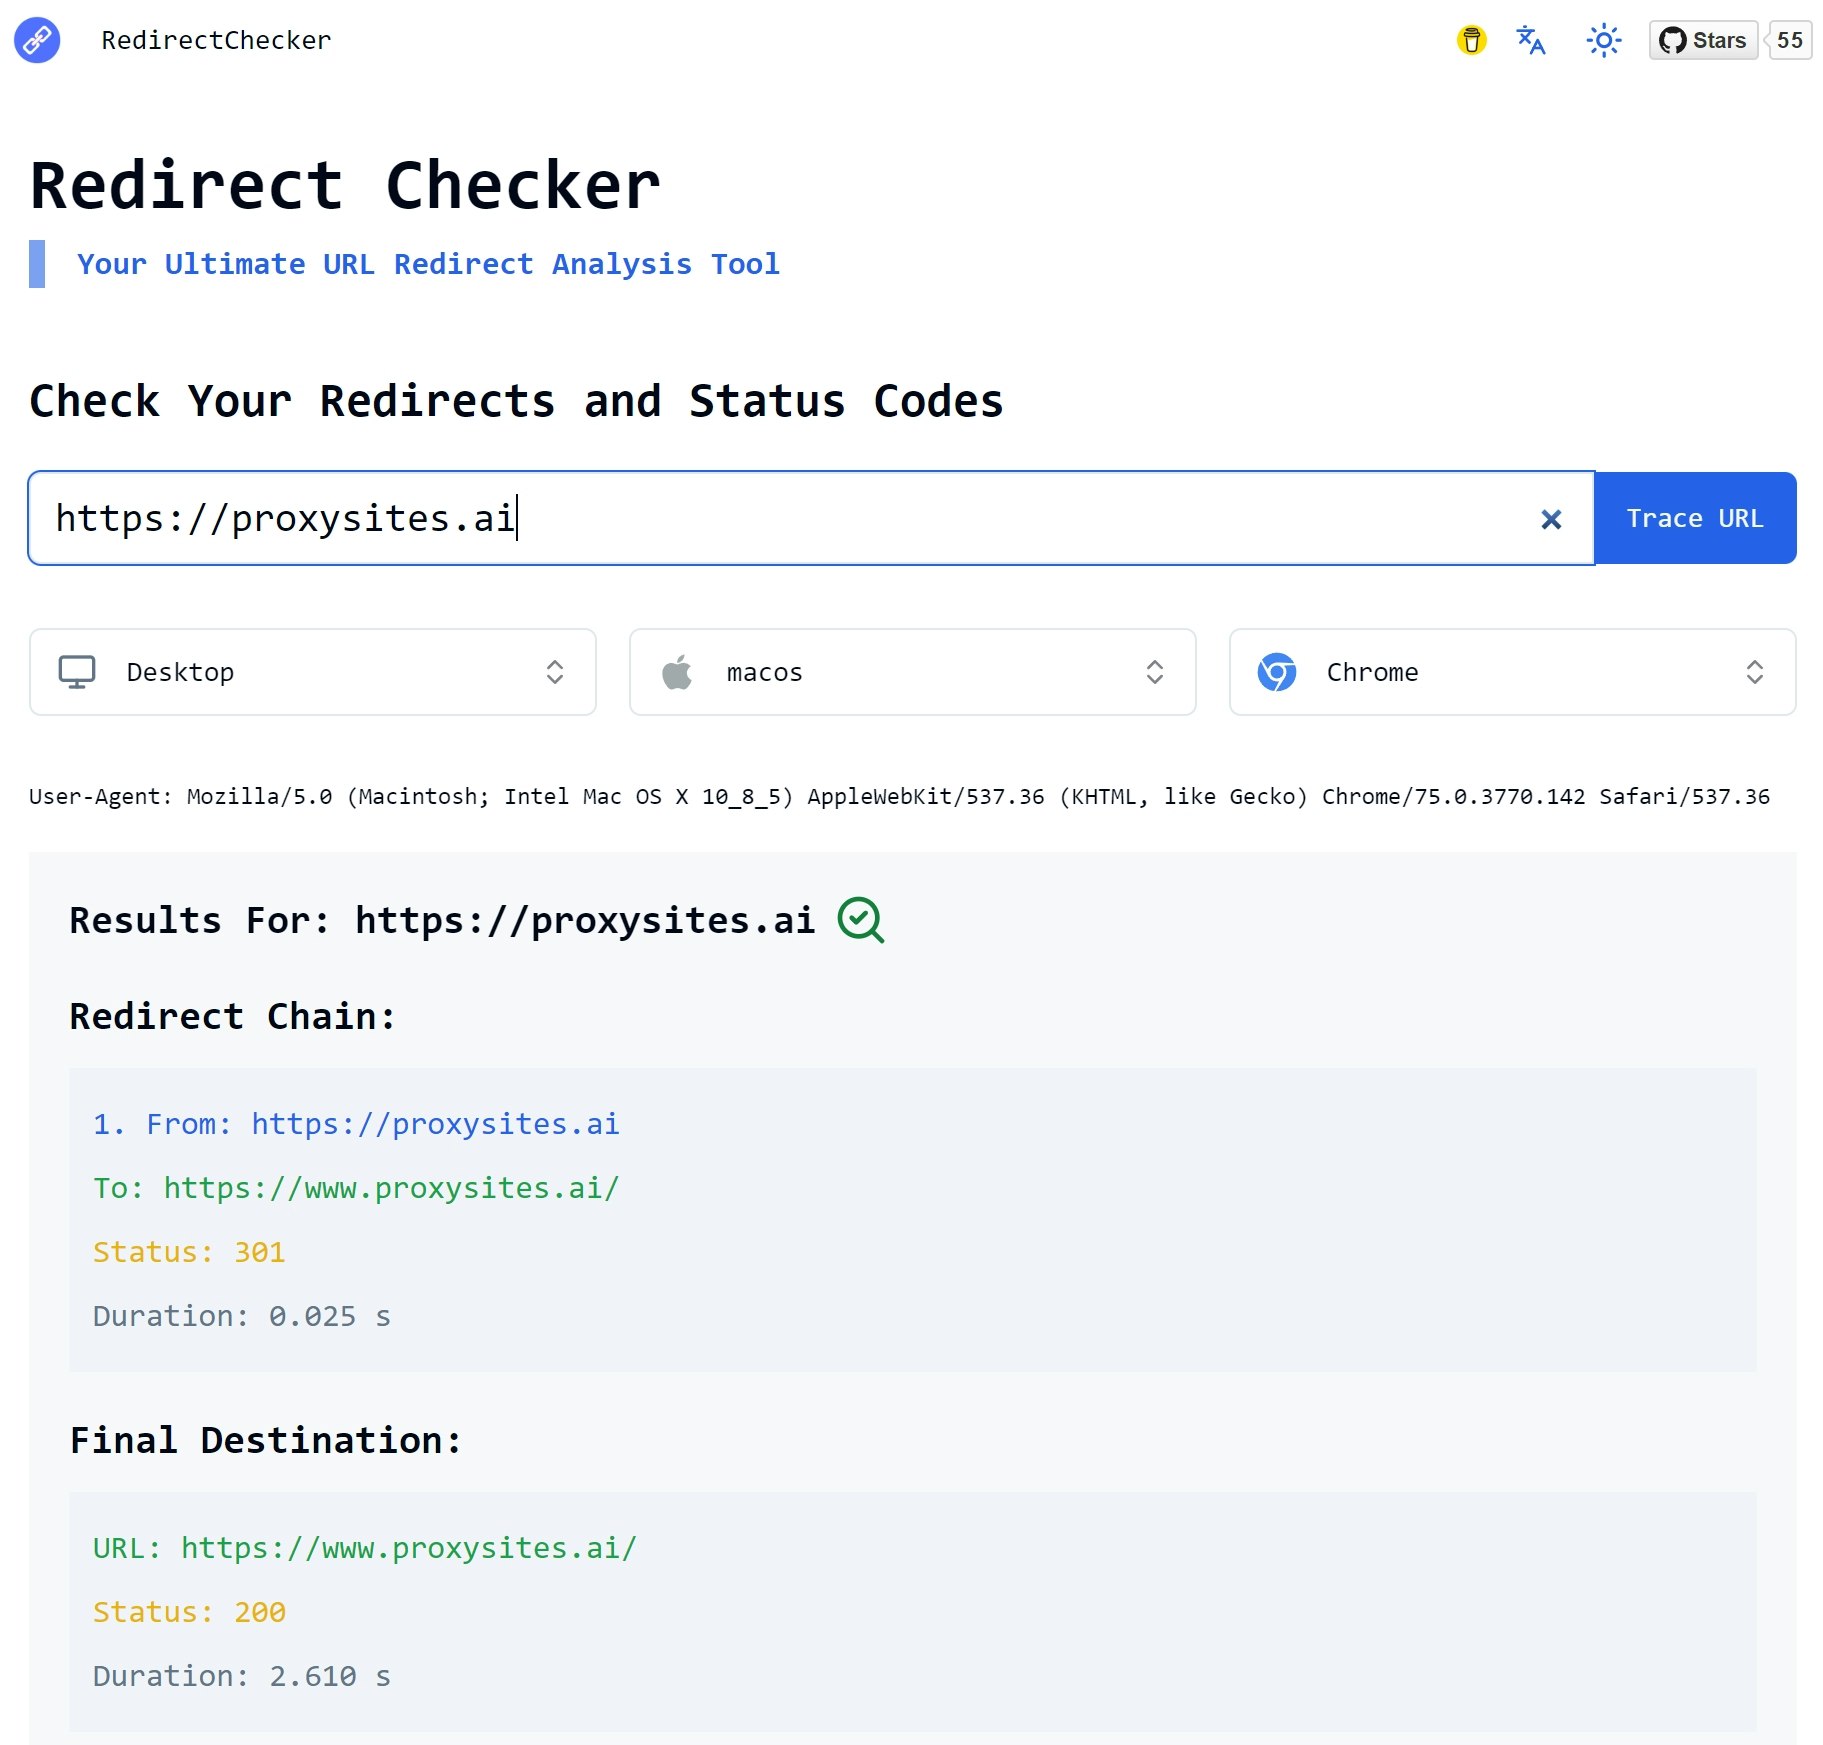The image size is (1823, 1745).
Task: Open the Desktop device dropdown
Action: 313,672
